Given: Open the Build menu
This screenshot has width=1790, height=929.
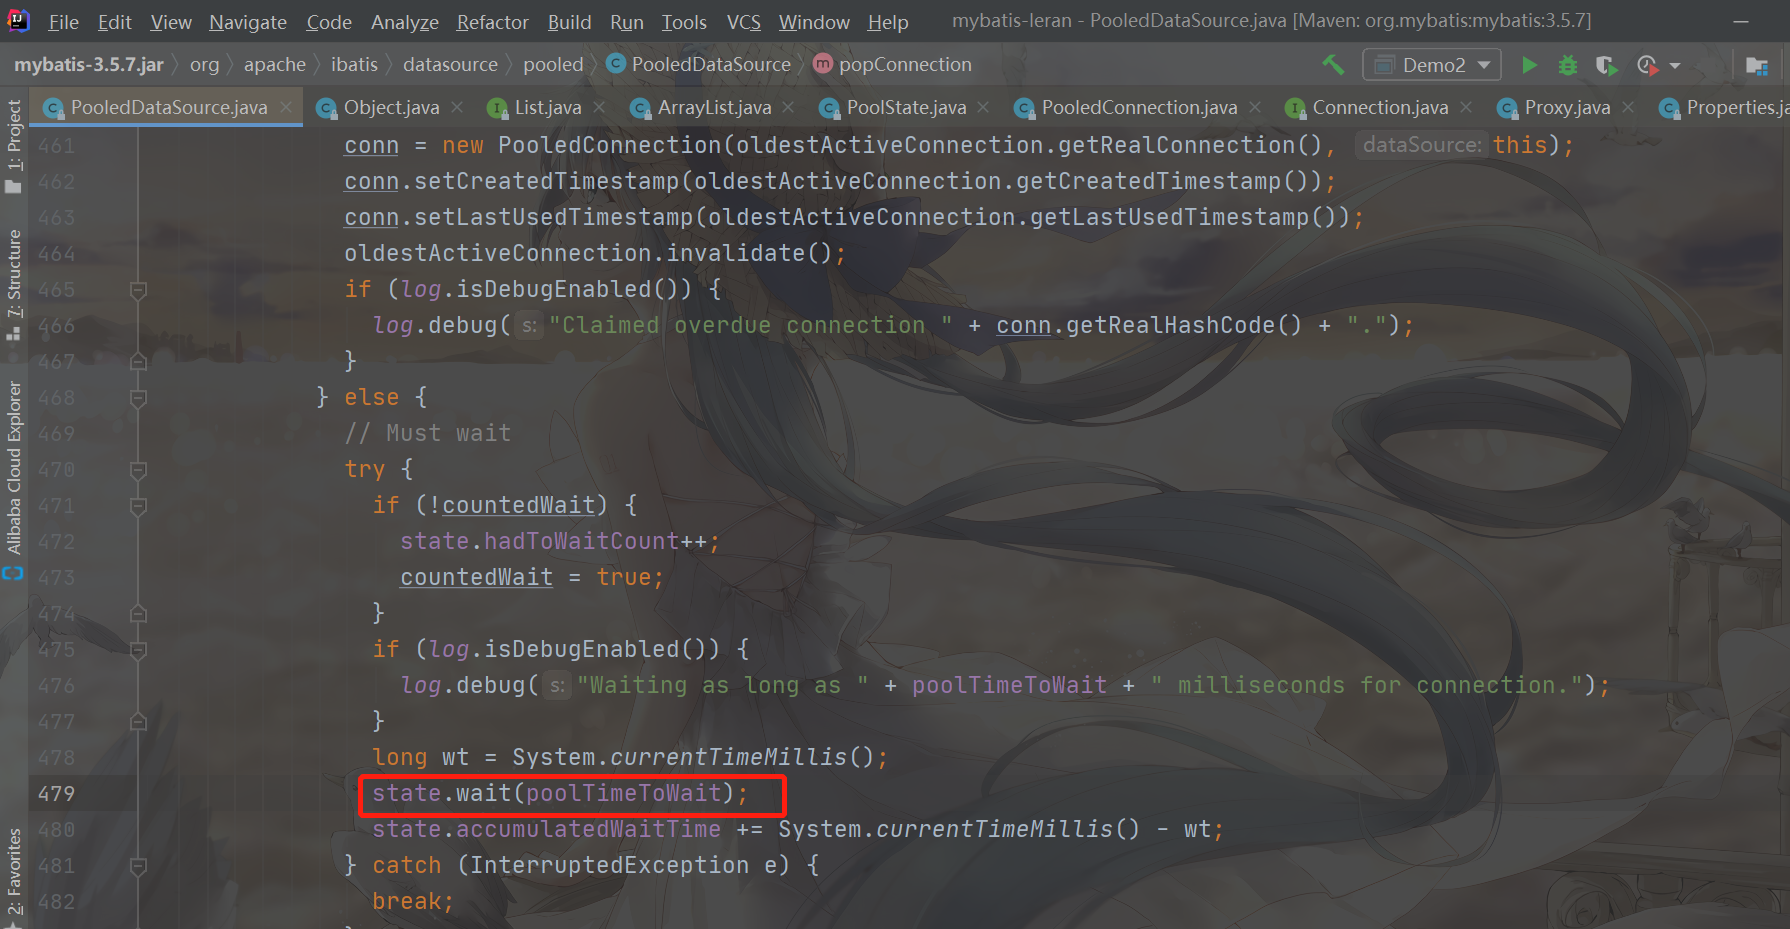Looking at the screenshot, I should tap(569, 22).
